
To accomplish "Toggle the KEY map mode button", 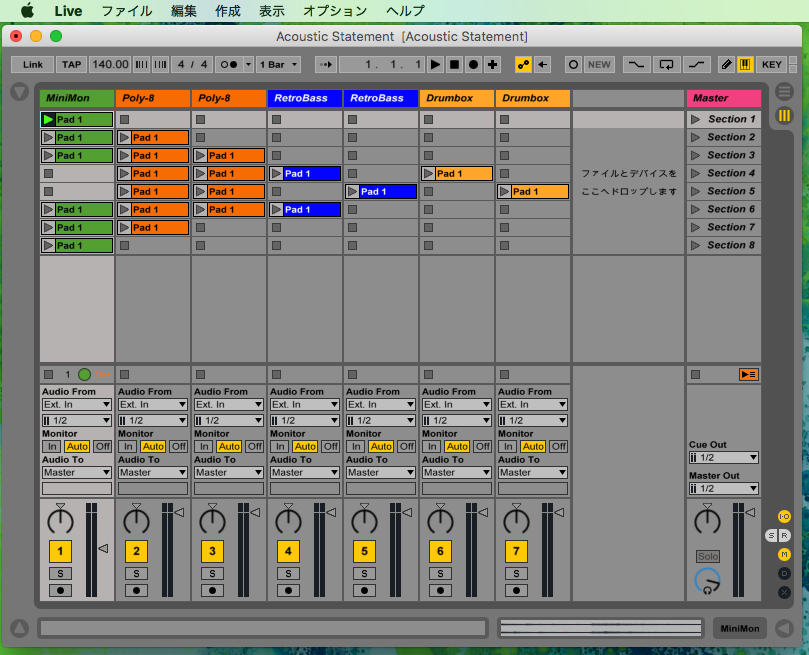I will (772, 64).
